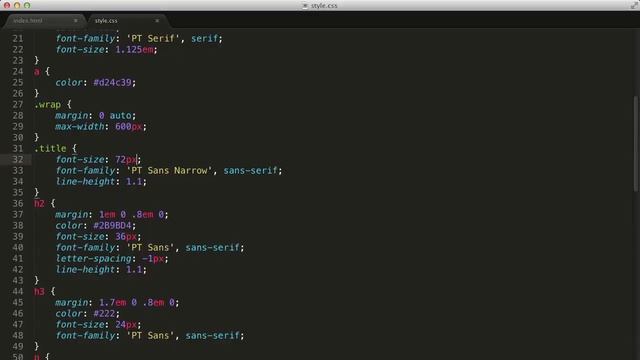
Task: Click gutter line number 36
Action: click(18, 203)
